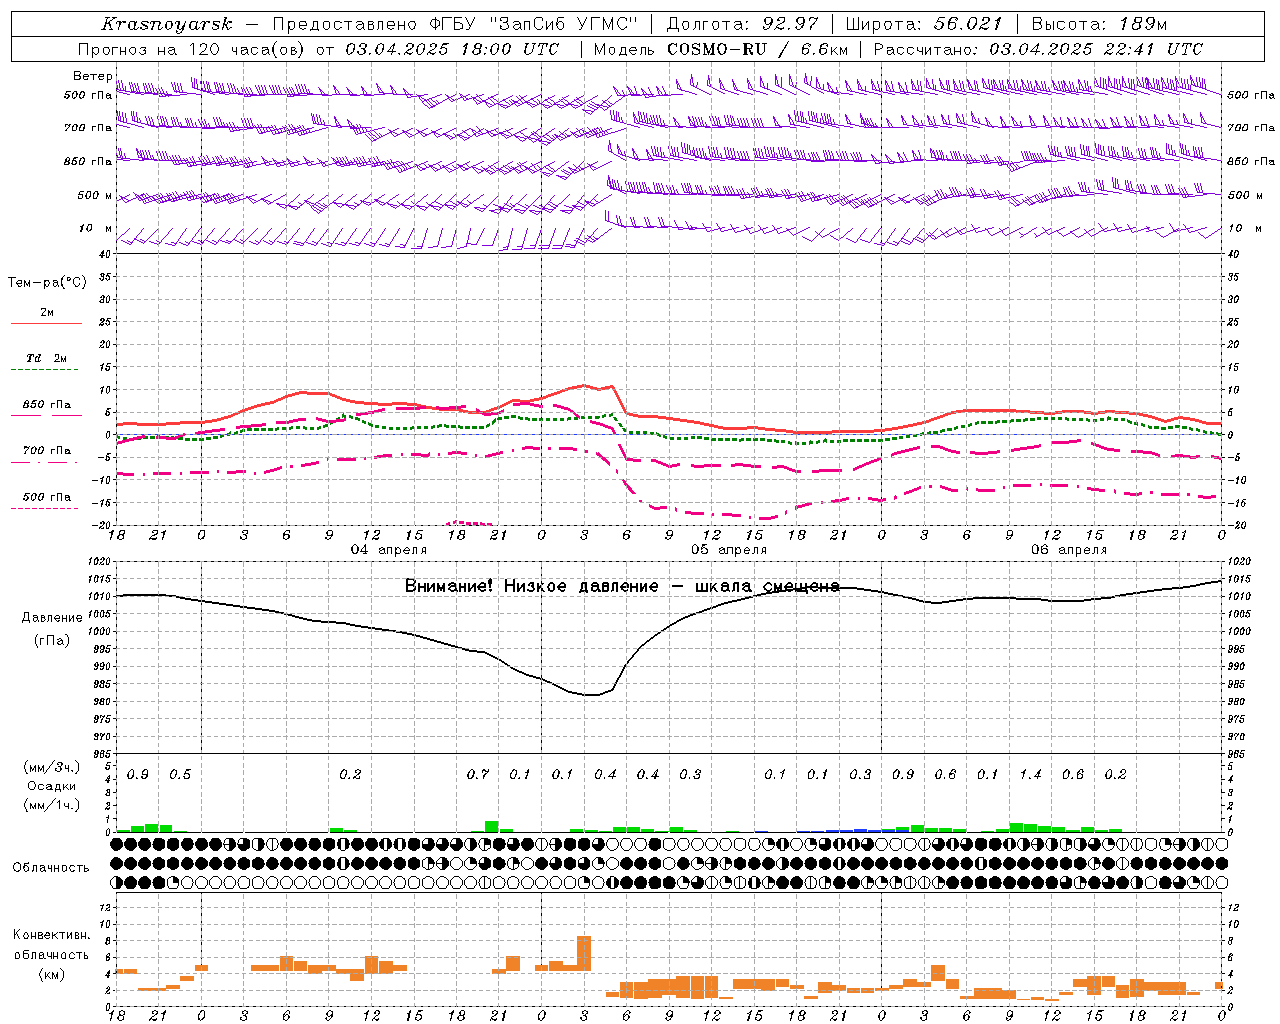Click the Облачность row label
Screen dimensions: 1280x1024
click(51, 868)
